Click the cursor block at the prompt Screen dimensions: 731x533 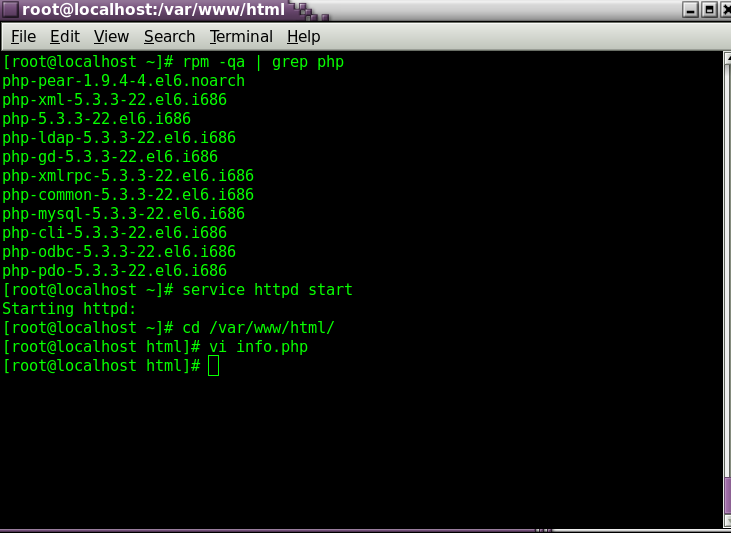coord(213,366)
